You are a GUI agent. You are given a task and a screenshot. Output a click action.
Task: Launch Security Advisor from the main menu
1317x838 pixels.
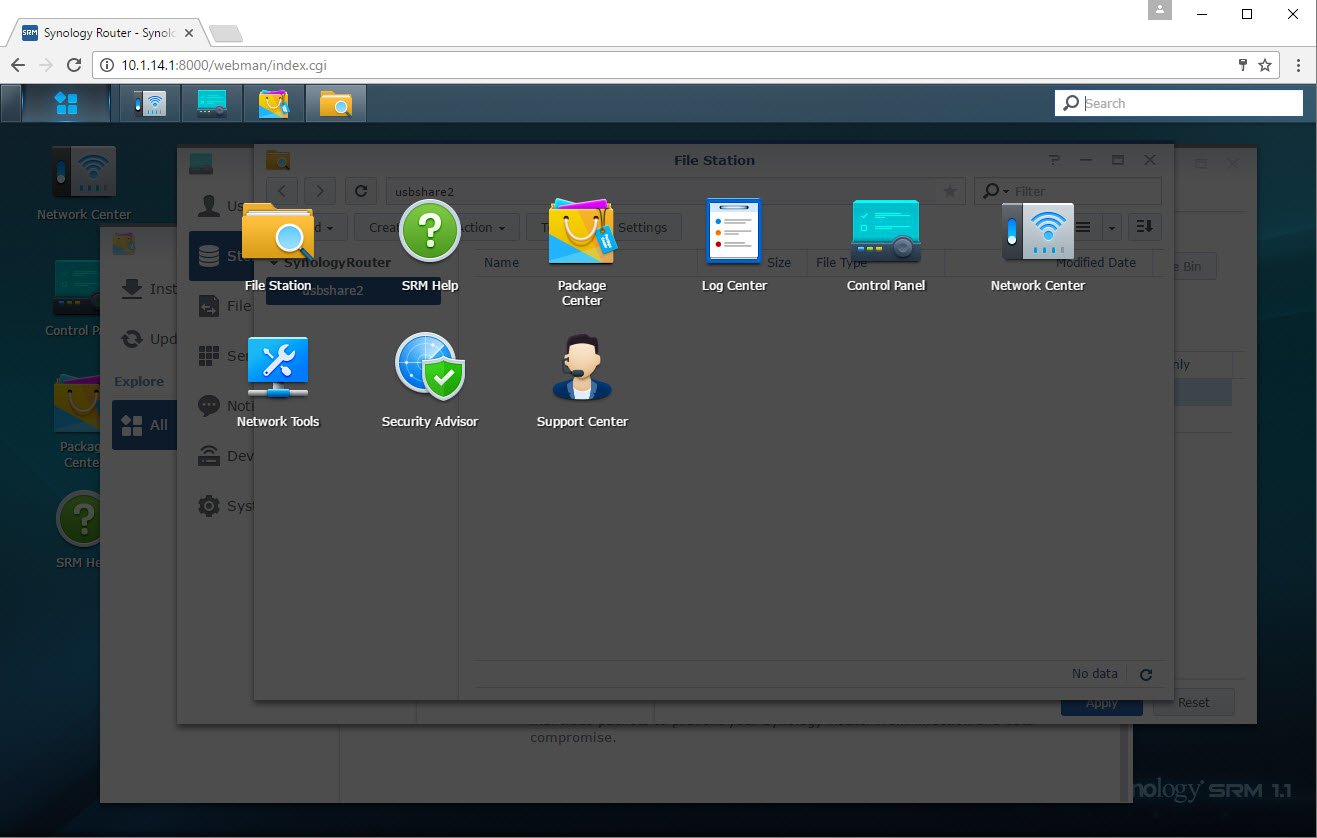430,381
